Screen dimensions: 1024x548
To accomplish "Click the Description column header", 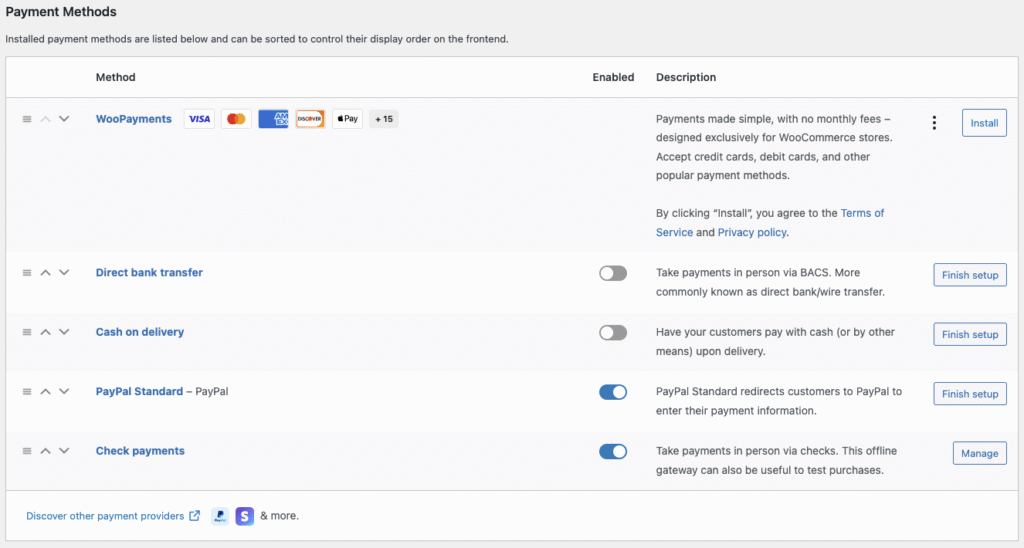I will point(686,77).
